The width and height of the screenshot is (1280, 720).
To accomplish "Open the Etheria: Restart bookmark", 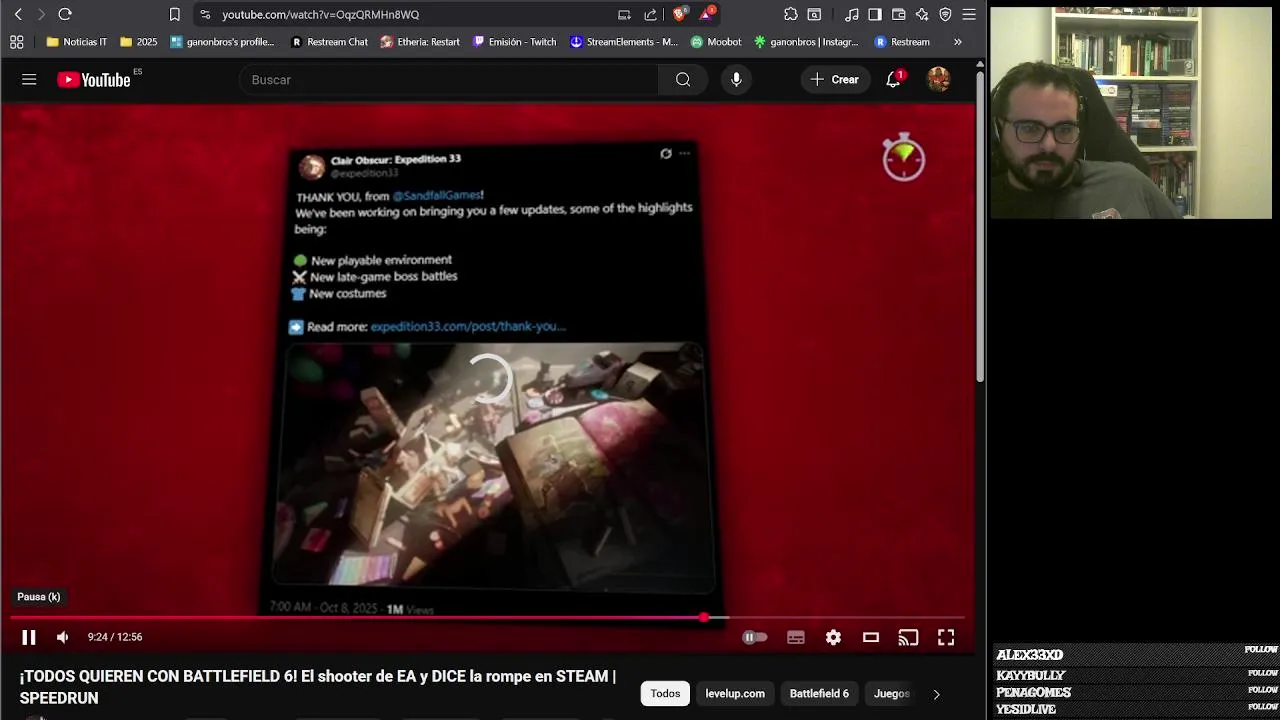I will tap(420, 42).
